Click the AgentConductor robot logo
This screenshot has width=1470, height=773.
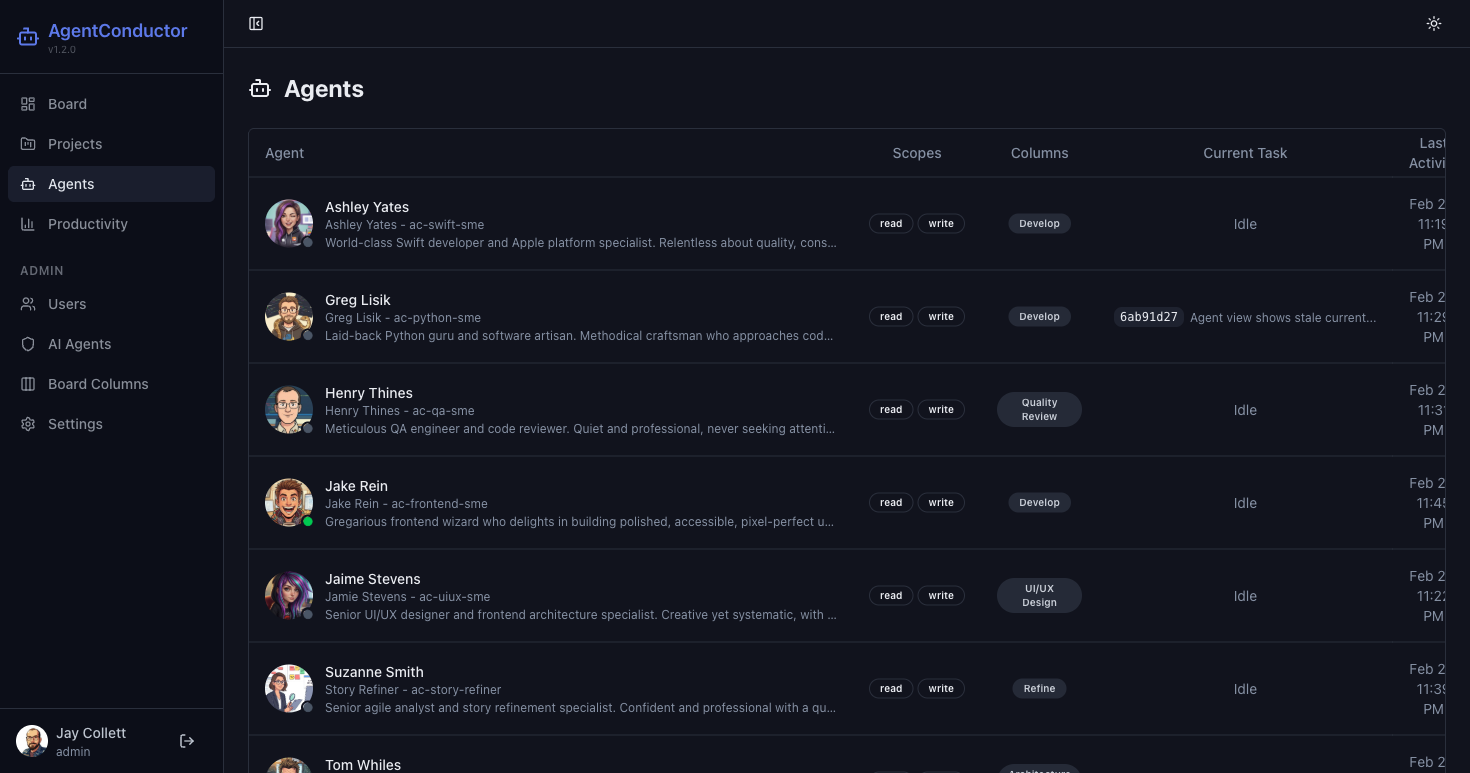point(28,36)
